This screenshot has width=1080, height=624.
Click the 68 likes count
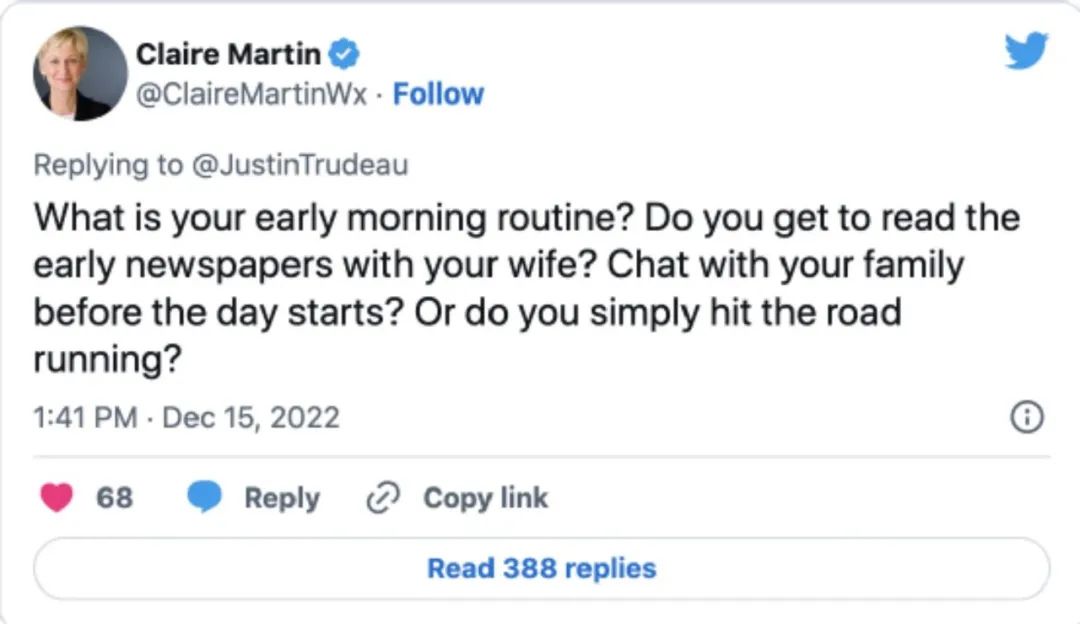(114, 497)
